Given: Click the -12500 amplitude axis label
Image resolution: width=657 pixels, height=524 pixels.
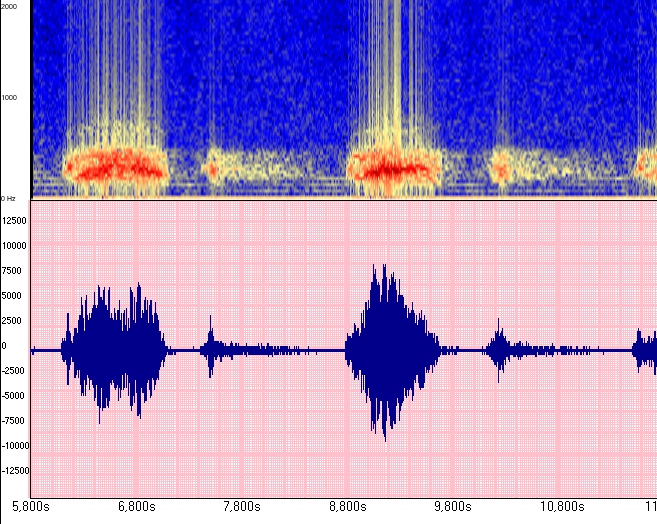Looking at the screenshot, I should 14,470.
